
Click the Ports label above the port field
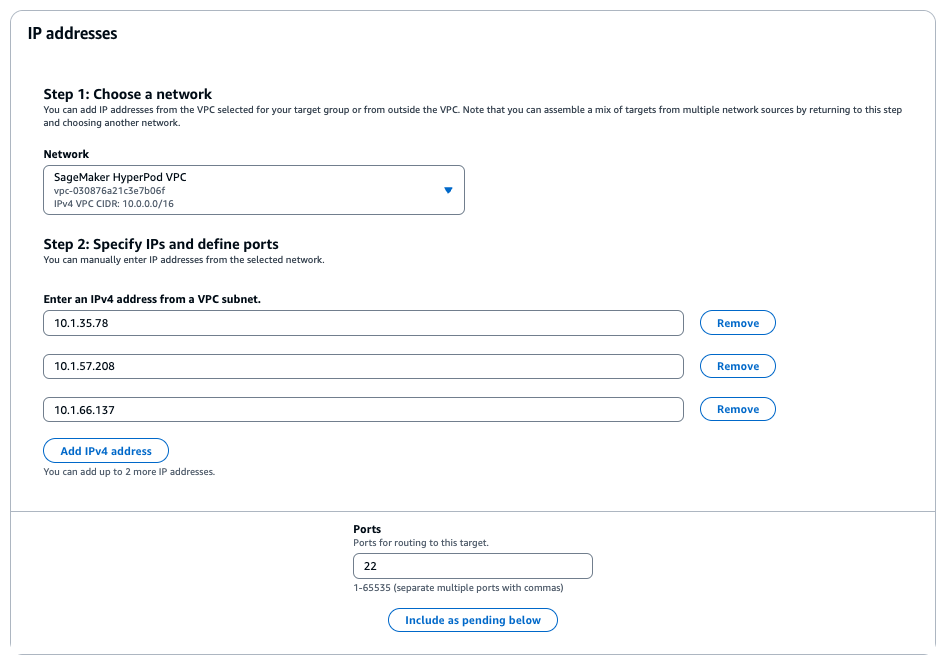point(367,529)
